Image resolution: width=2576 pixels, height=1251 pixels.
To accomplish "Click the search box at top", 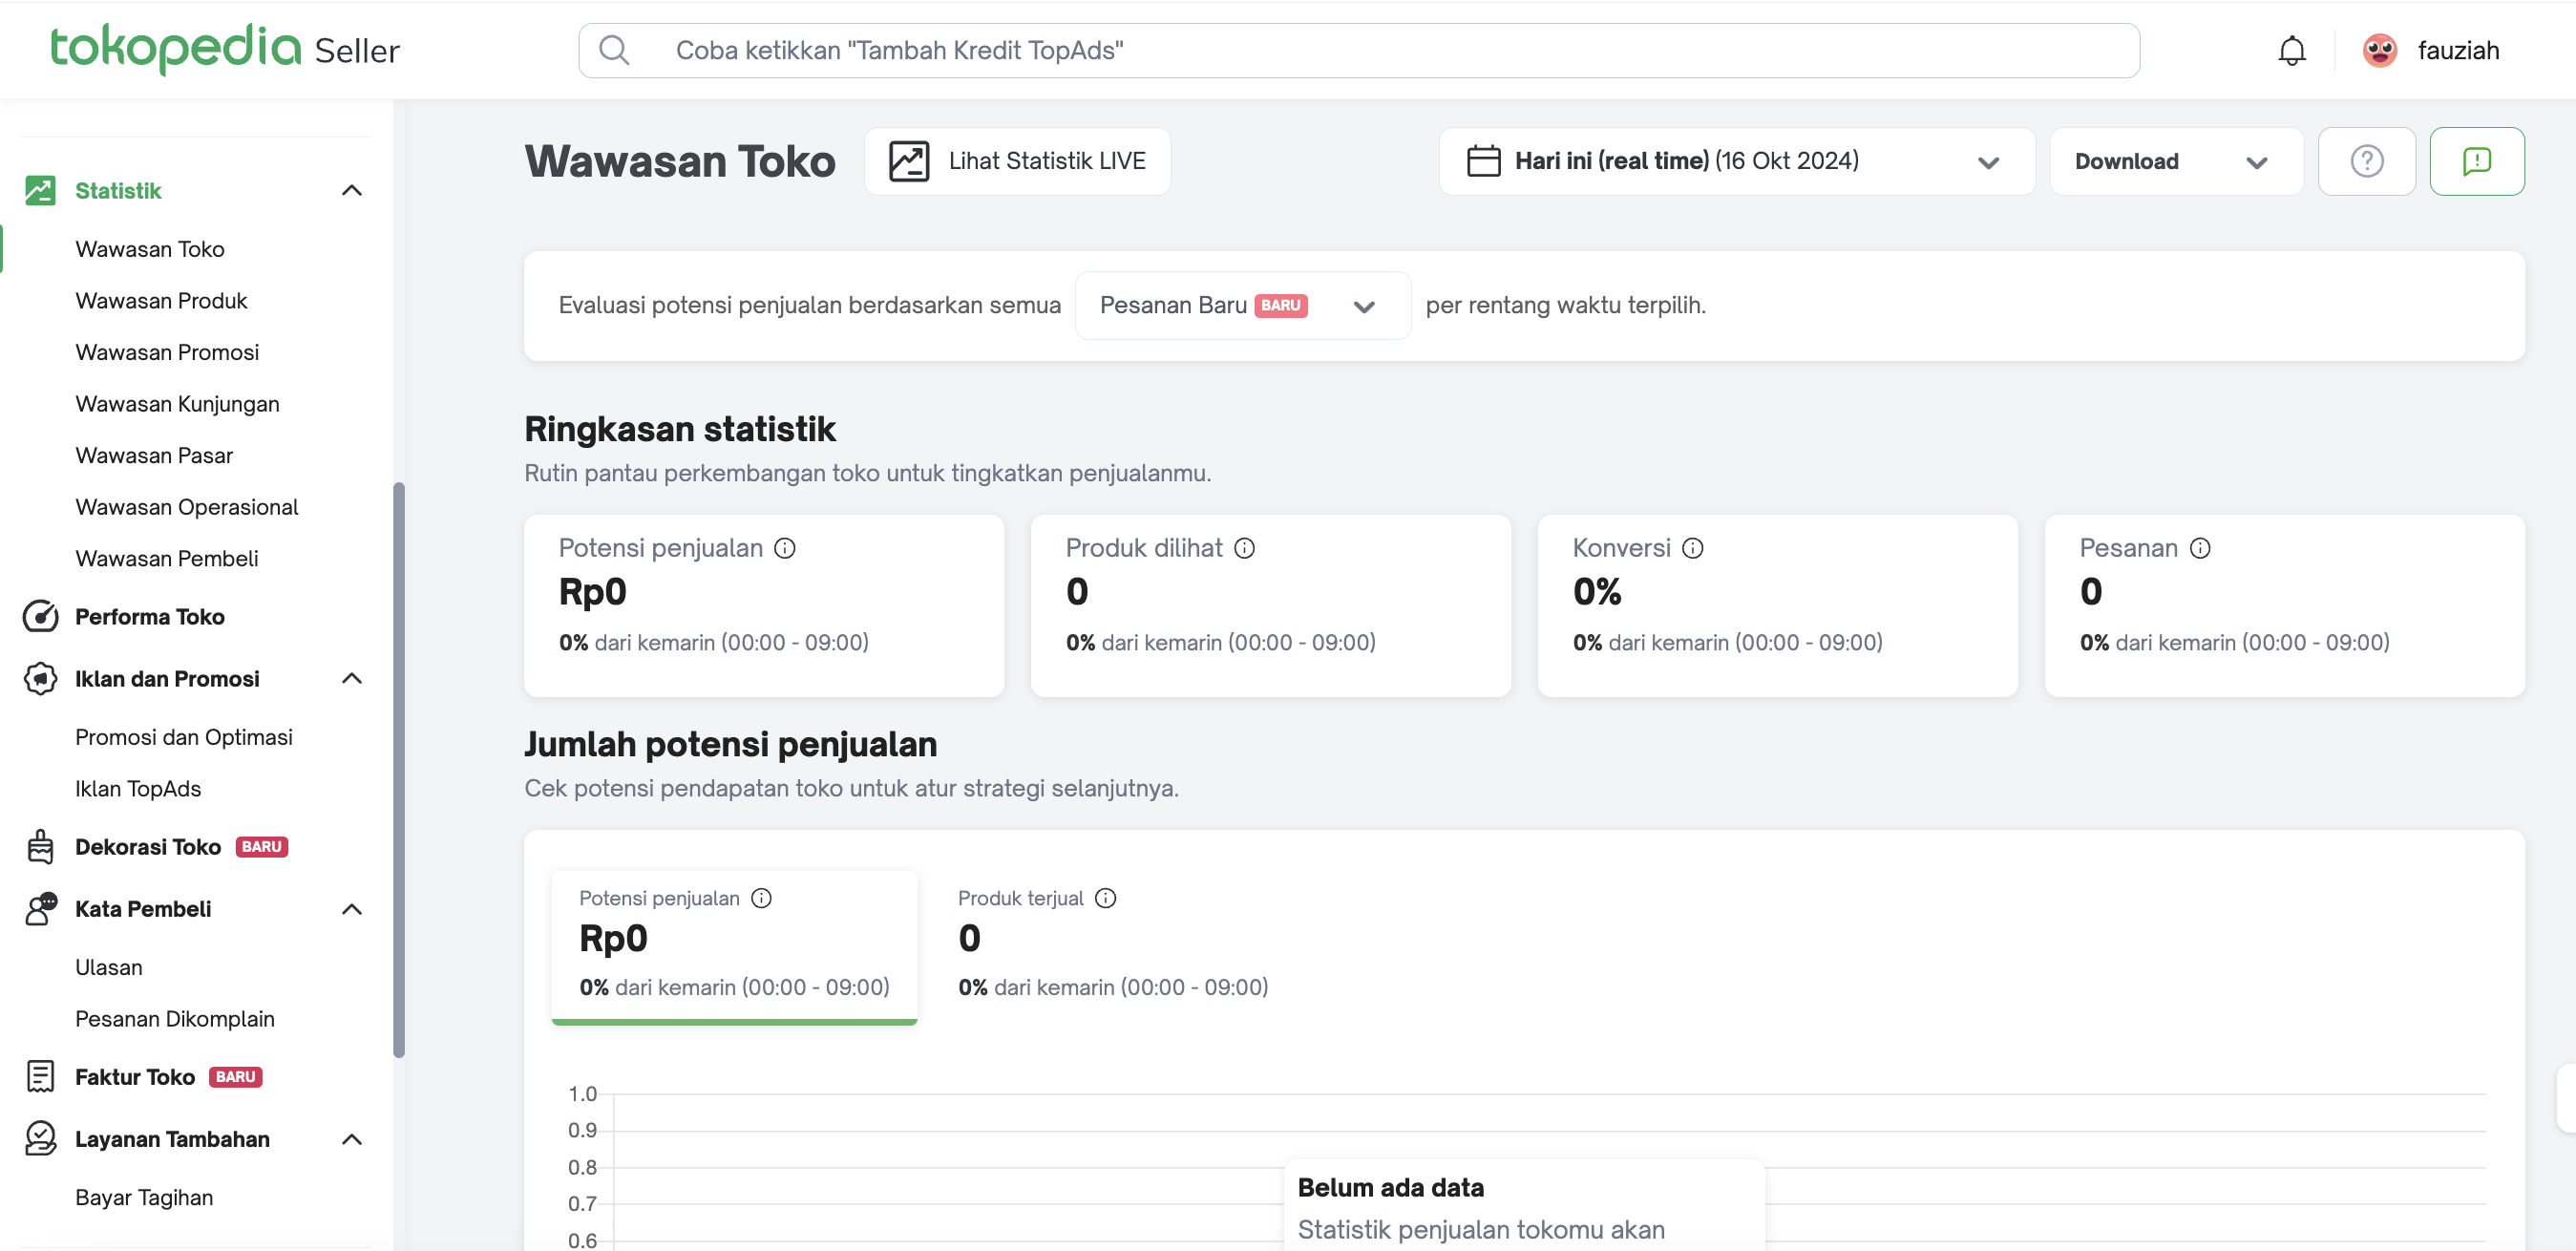I will pyautogui.click(x=1358, y=50).
